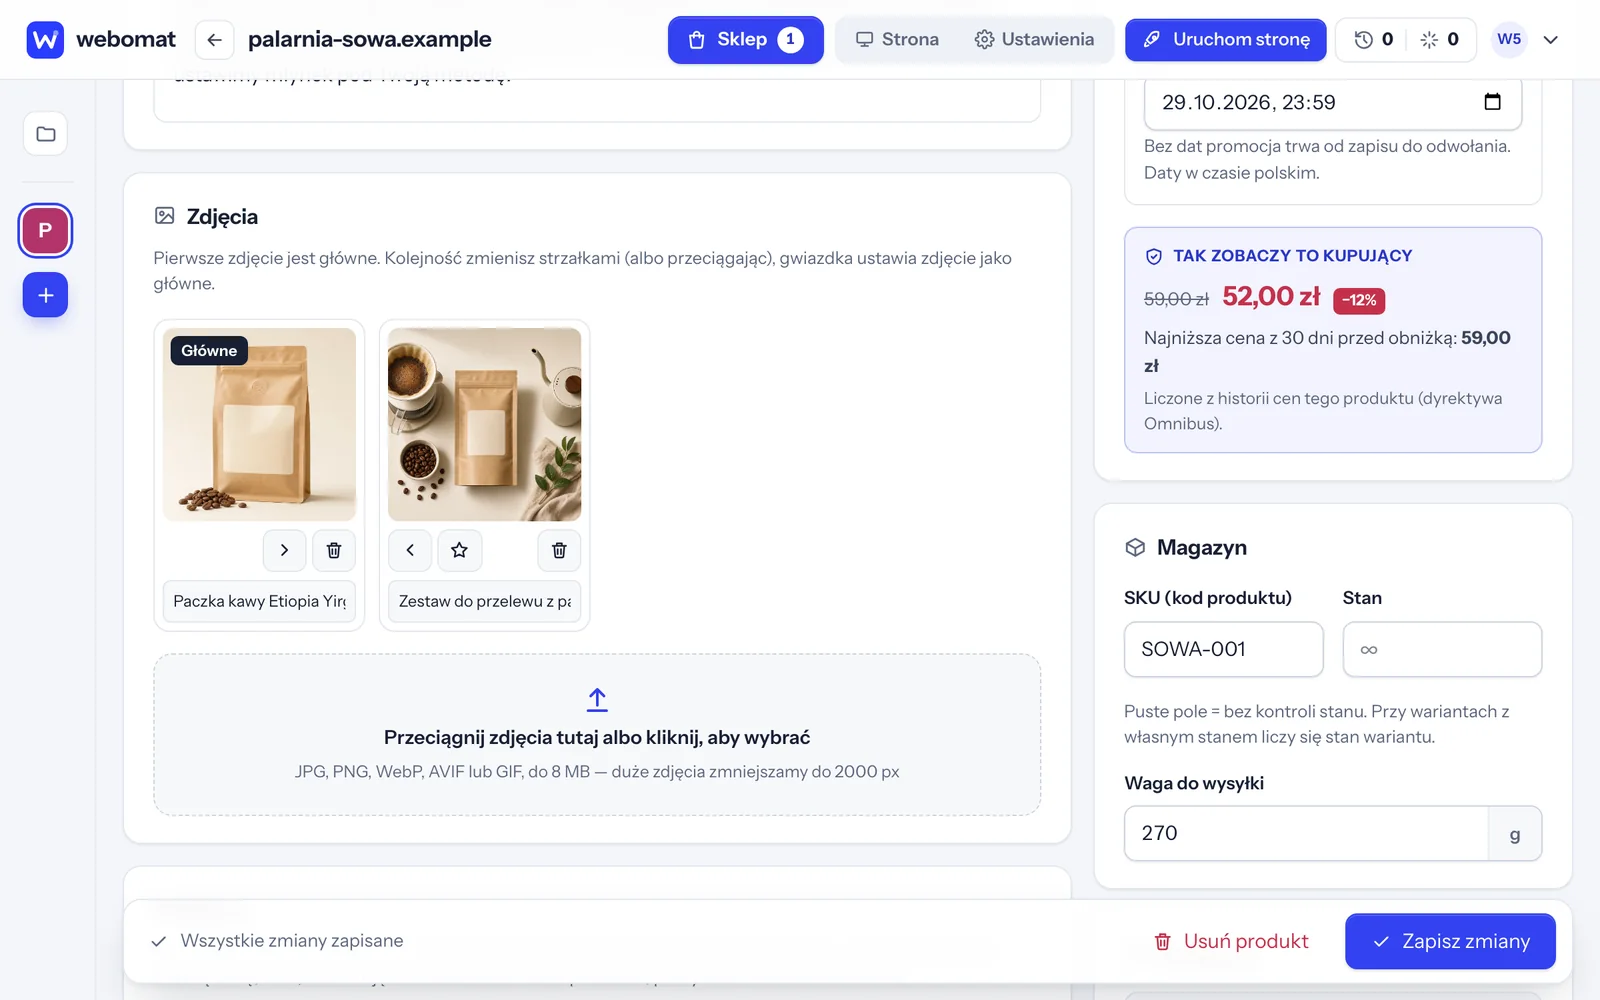
Task: Go back with the arrow button
Action: tap(214, 40)
